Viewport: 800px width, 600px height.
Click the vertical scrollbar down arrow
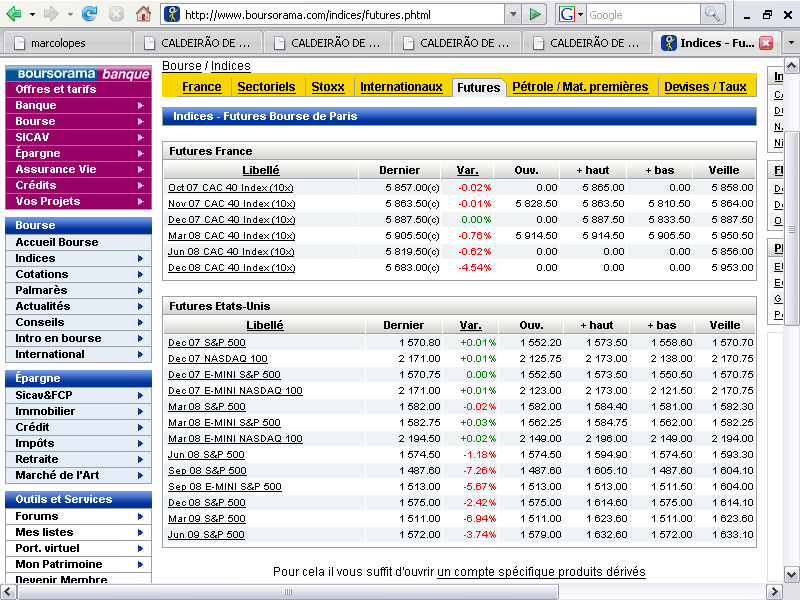point(791,574)
